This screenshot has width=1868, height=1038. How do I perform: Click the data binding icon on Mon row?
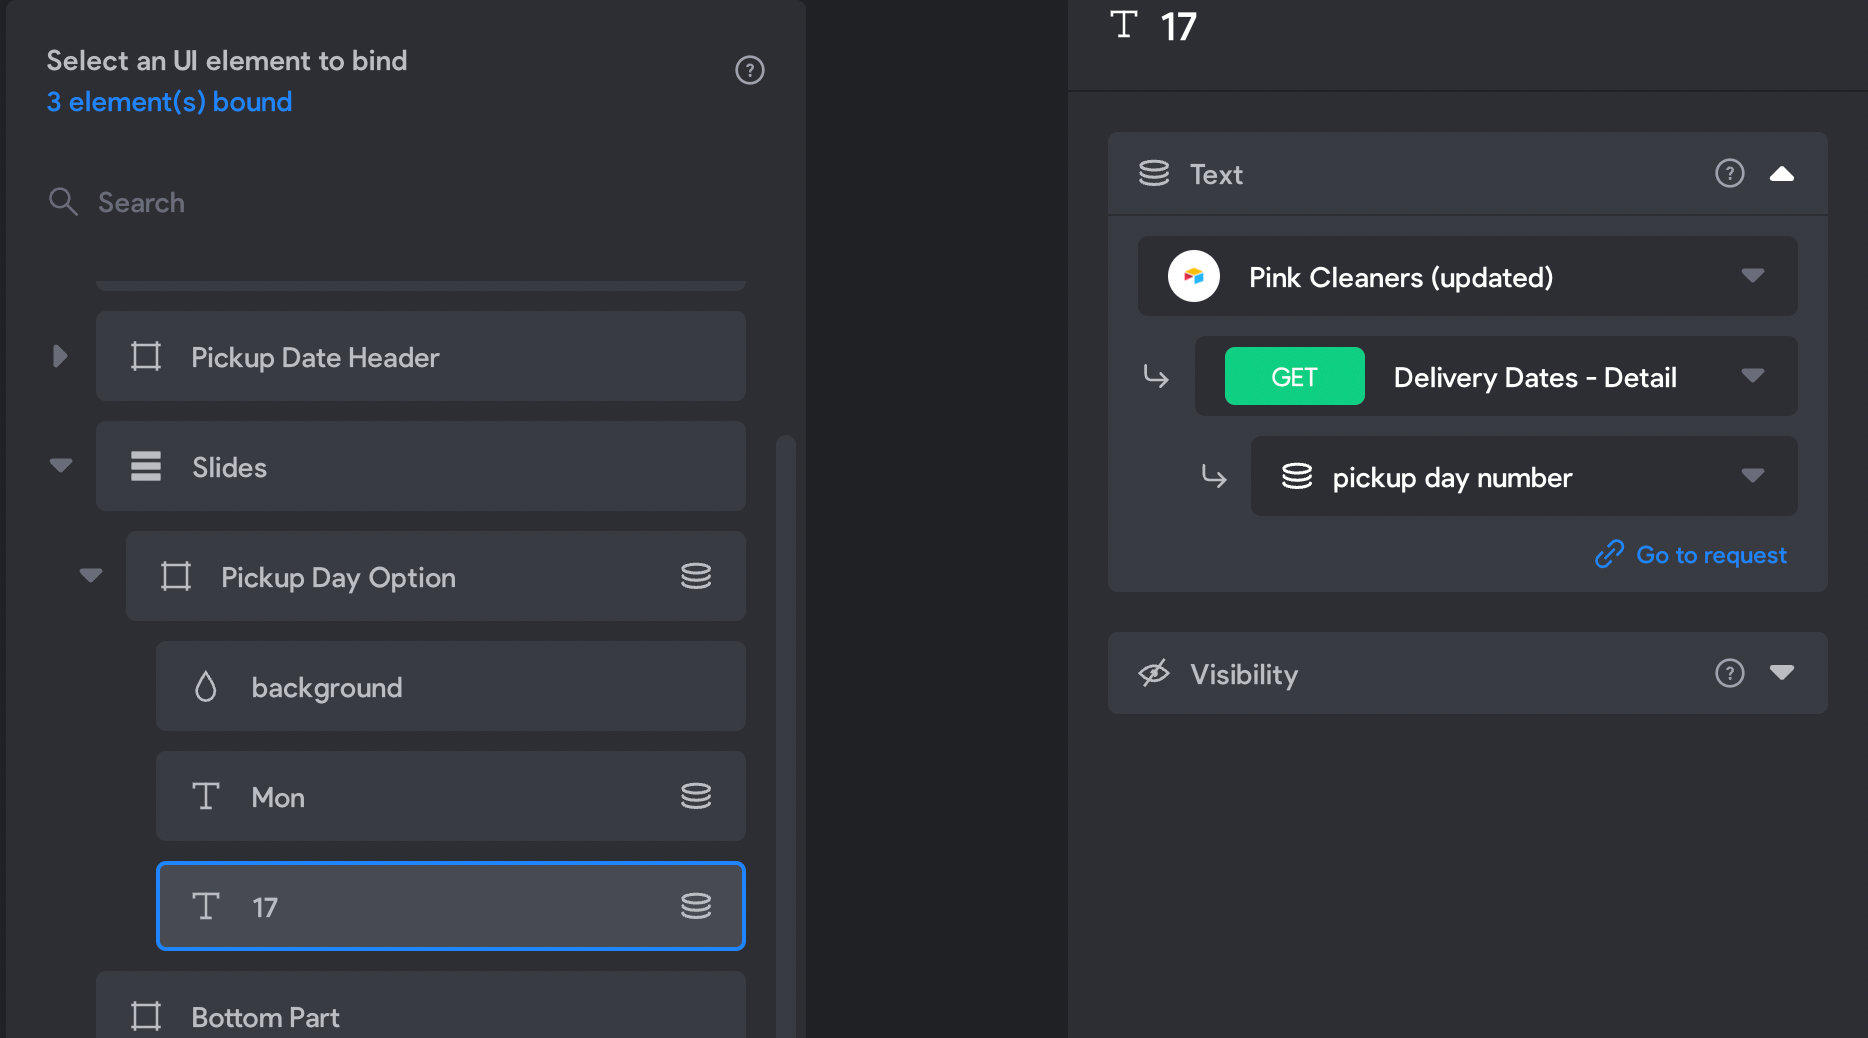[696, 796]
